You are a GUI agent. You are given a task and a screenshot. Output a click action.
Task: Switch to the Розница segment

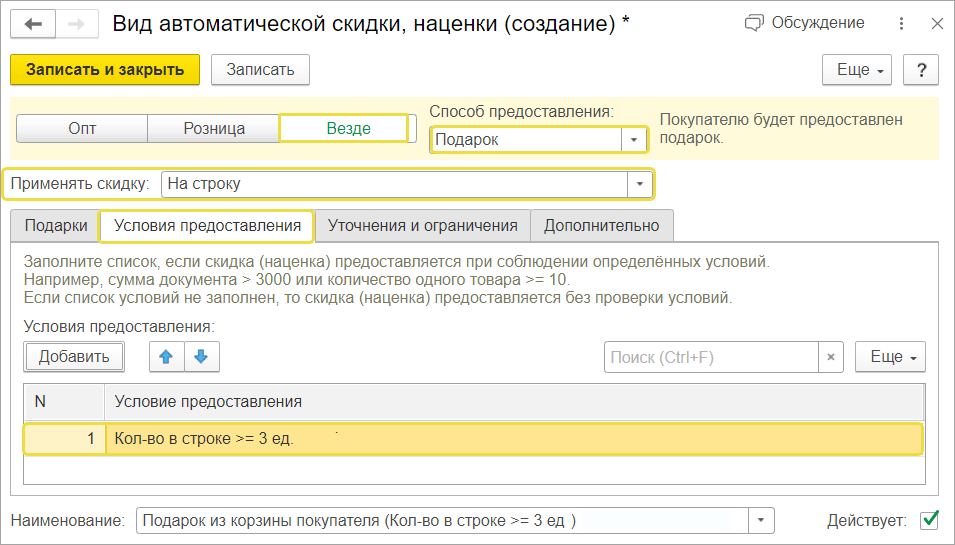(x=214, y=129)
